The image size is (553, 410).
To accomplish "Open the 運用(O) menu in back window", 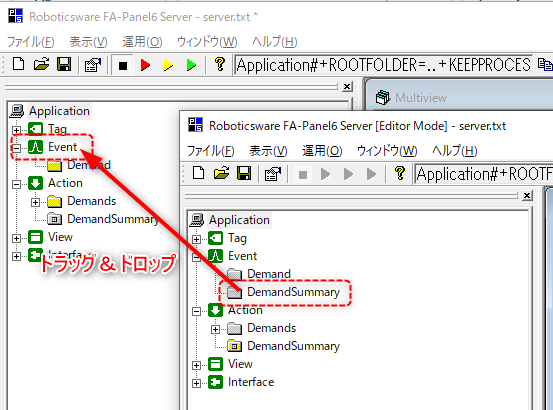I will coord(142,42).
